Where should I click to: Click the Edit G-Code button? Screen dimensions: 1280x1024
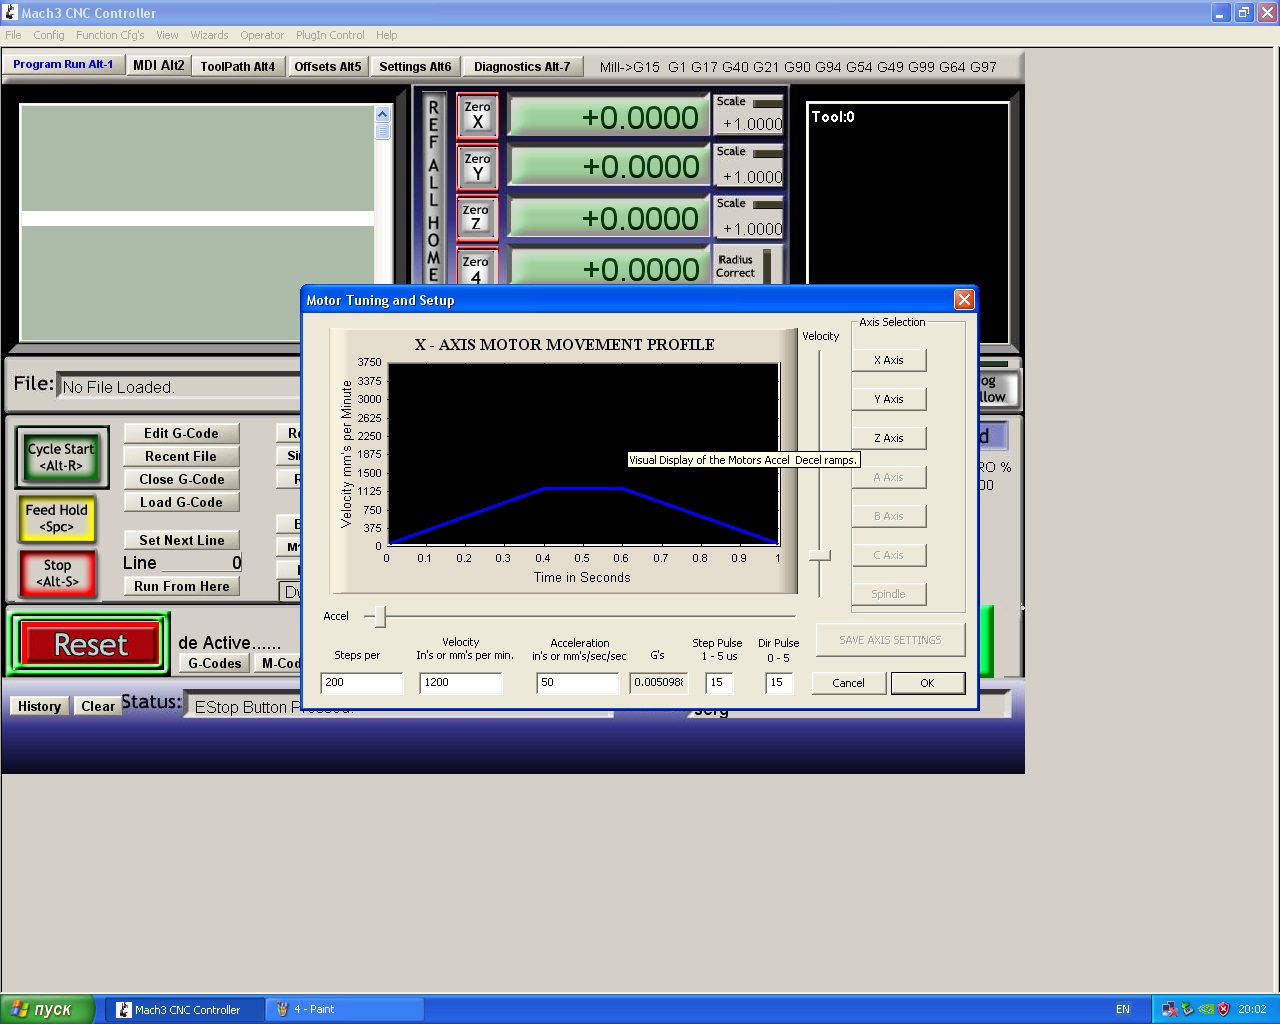tap(181, 433)
